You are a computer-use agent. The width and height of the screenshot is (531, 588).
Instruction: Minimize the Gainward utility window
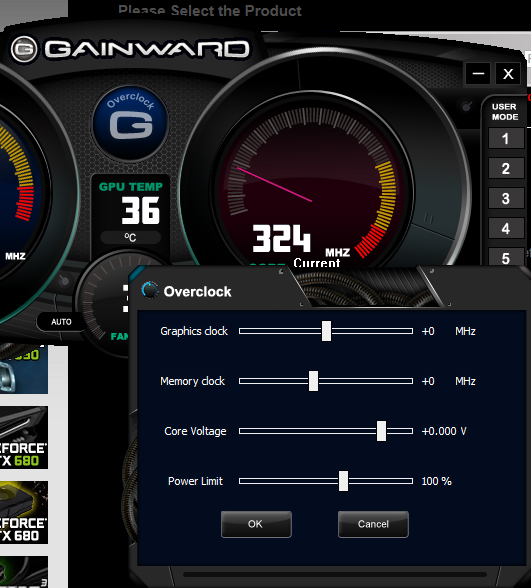click(478, 74)
